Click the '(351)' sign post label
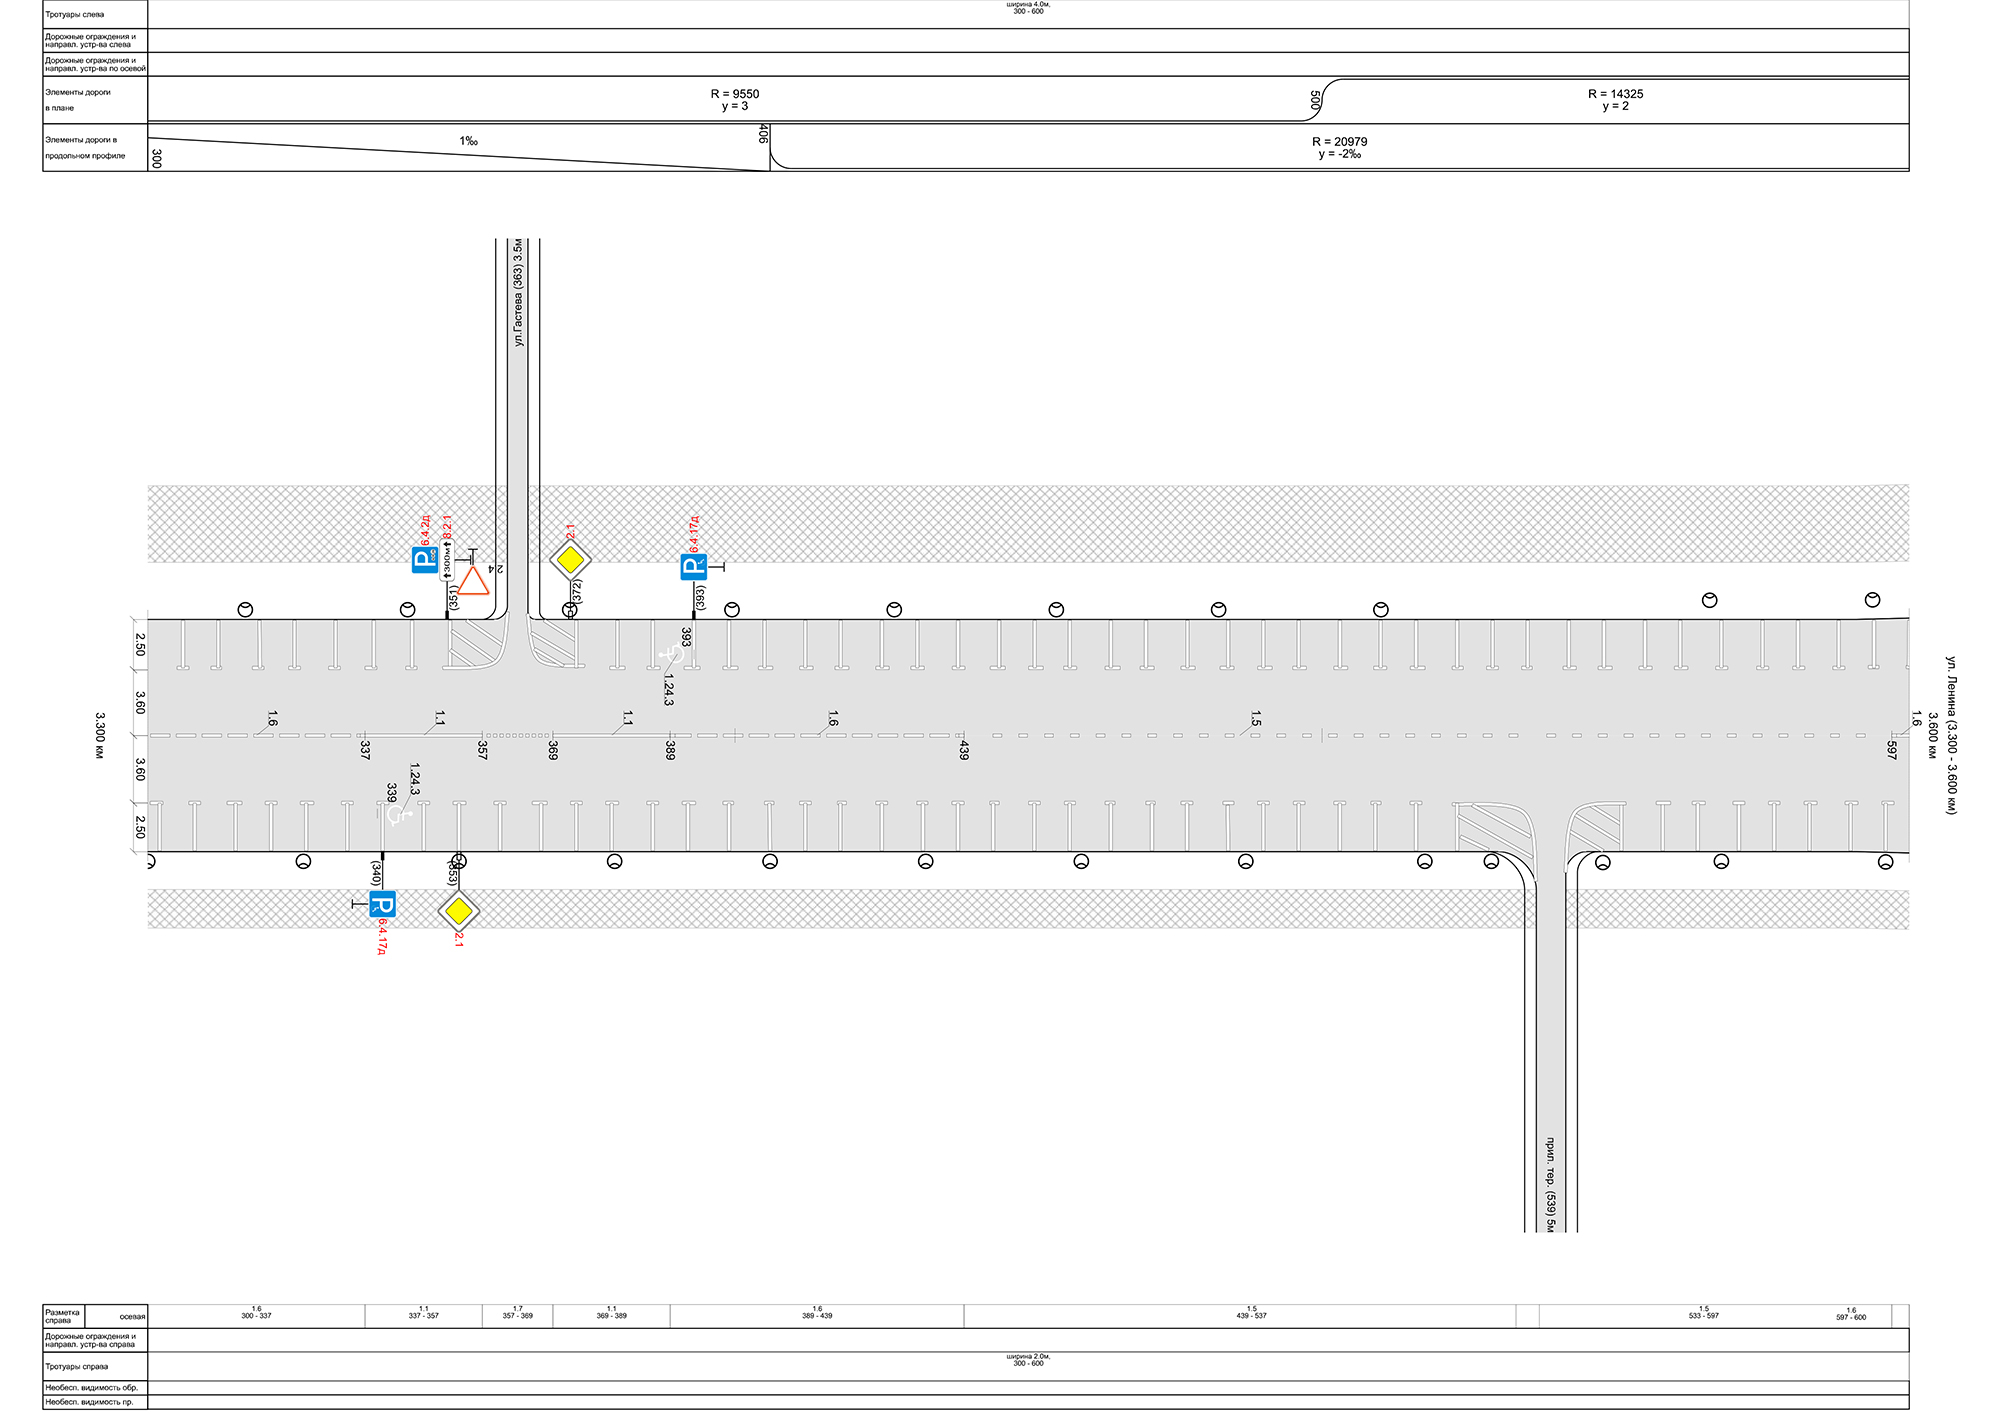 453,597
